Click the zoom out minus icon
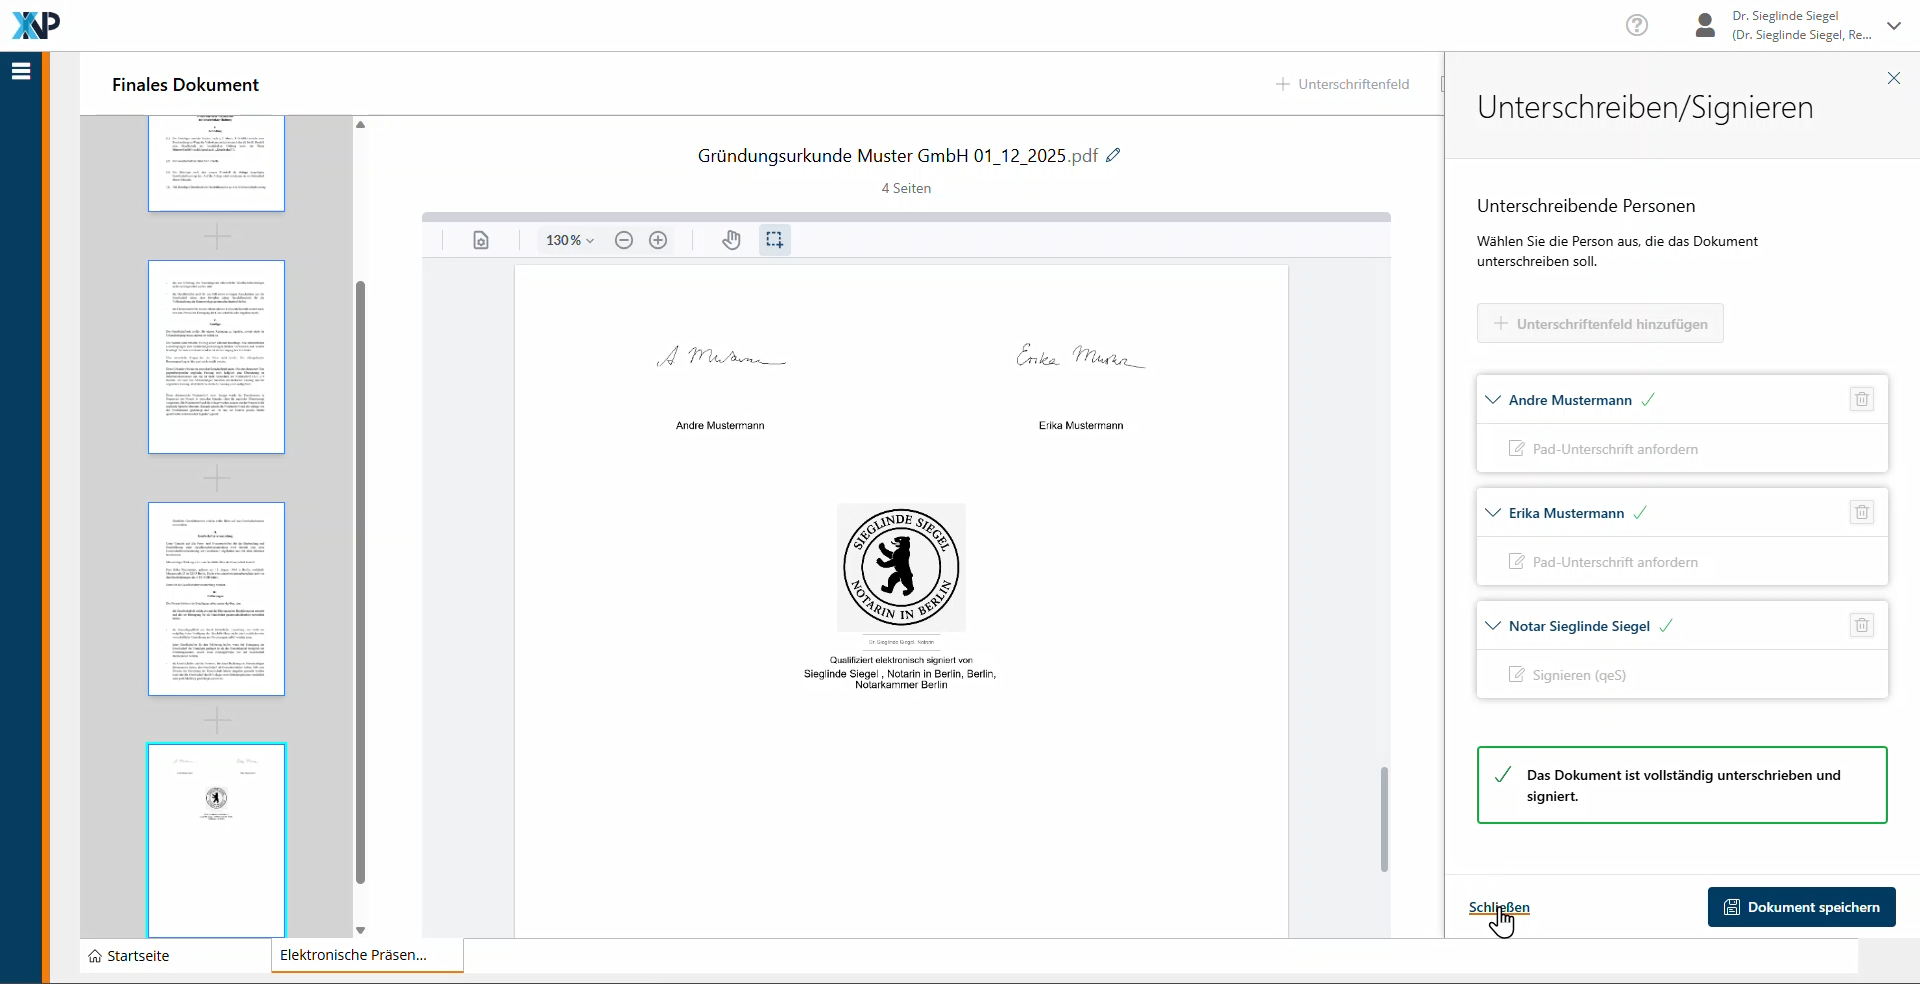This screenshot has height=984, width=1920. coord(624,240)
